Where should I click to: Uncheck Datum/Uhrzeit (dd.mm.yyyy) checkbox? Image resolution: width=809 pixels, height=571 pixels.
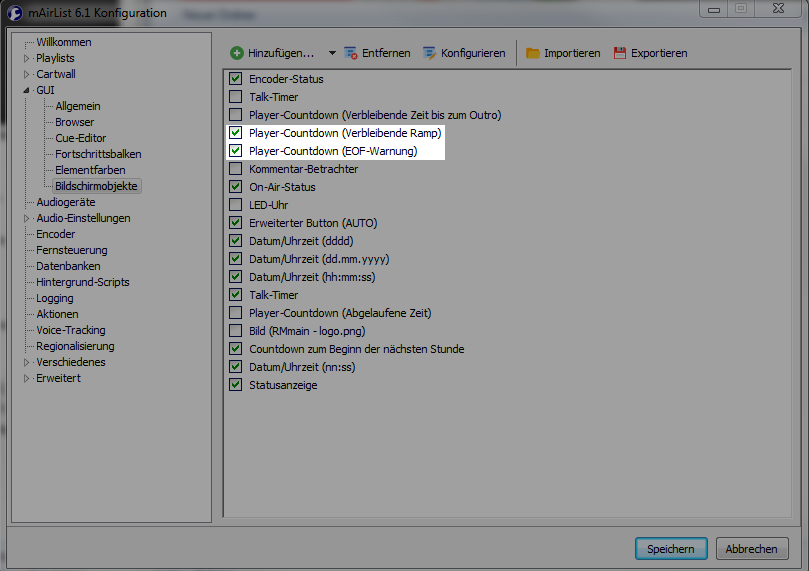[x=236, y=259]
